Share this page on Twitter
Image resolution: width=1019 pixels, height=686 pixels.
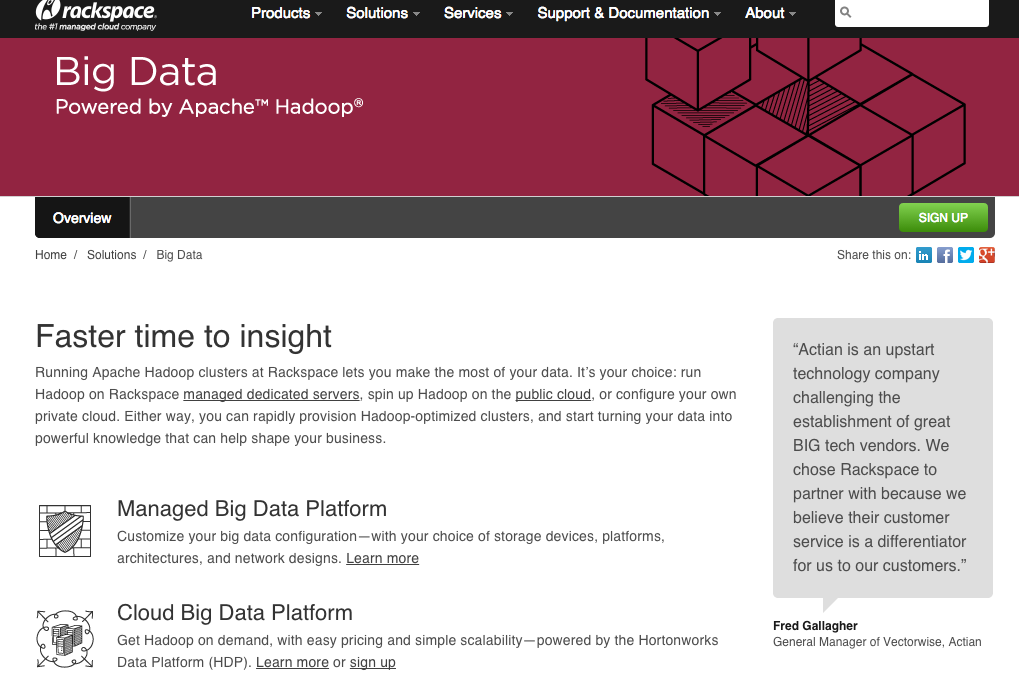pyautogui.click(x=966, y=255)
